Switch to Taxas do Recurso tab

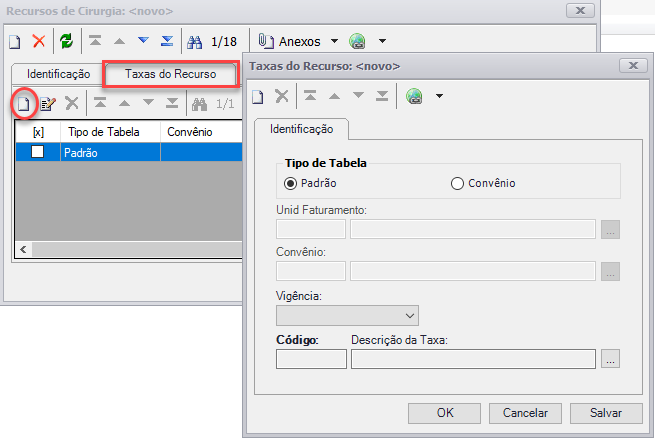[171, 74]
